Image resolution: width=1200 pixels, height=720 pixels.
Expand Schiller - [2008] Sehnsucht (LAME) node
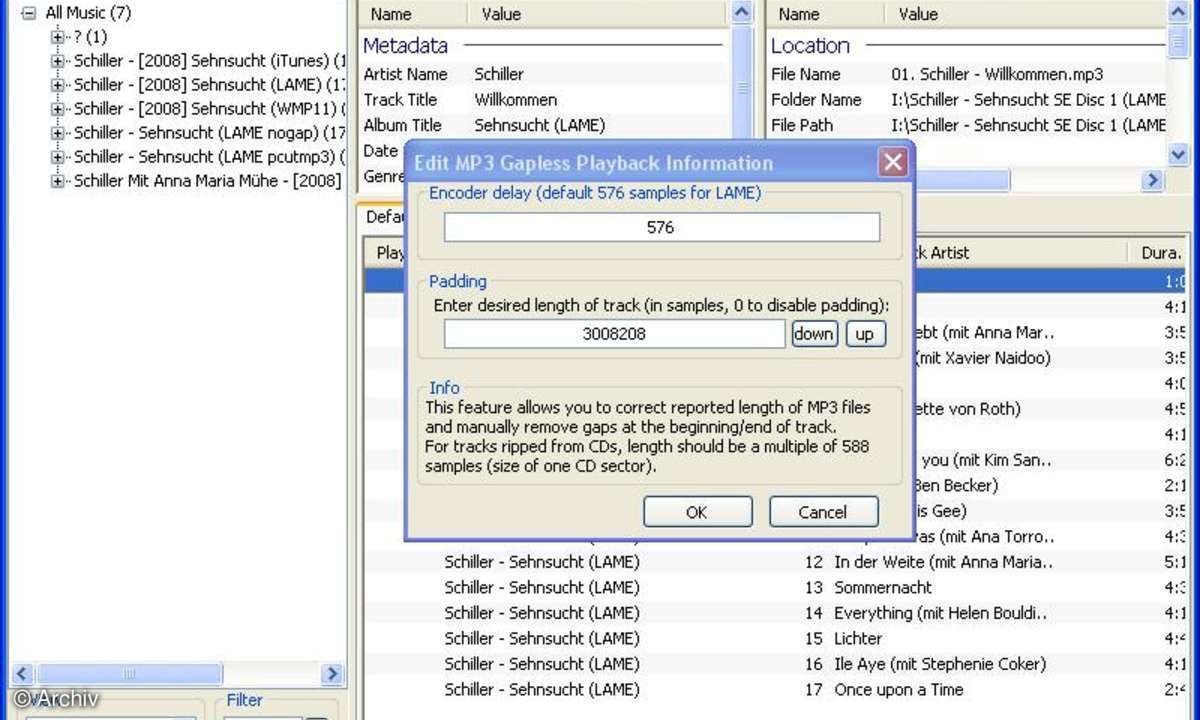pyautogui.click(x=57, y=85)
